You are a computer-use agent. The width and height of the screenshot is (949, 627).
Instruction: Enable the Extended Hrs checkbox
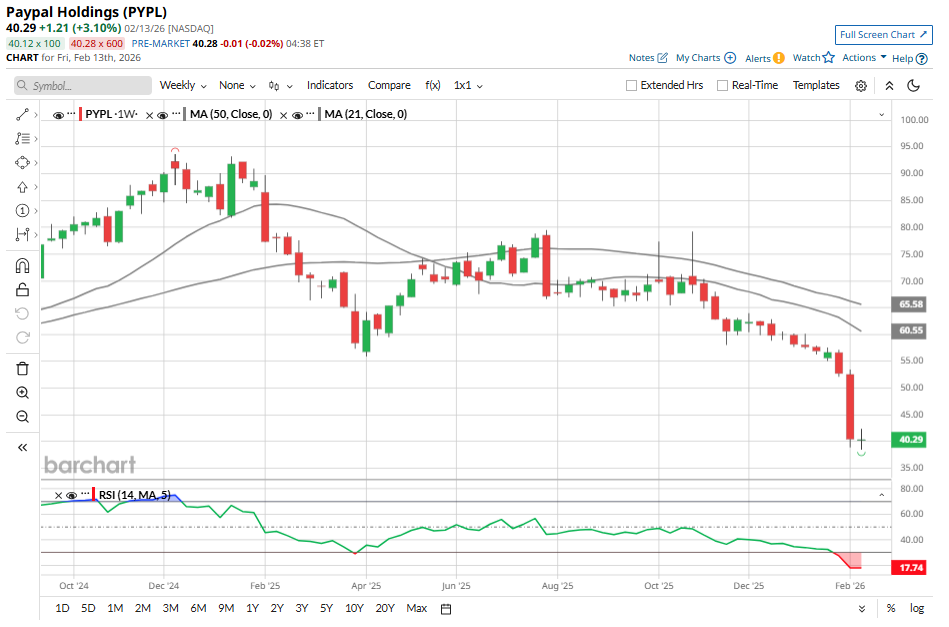coord(631,86)
